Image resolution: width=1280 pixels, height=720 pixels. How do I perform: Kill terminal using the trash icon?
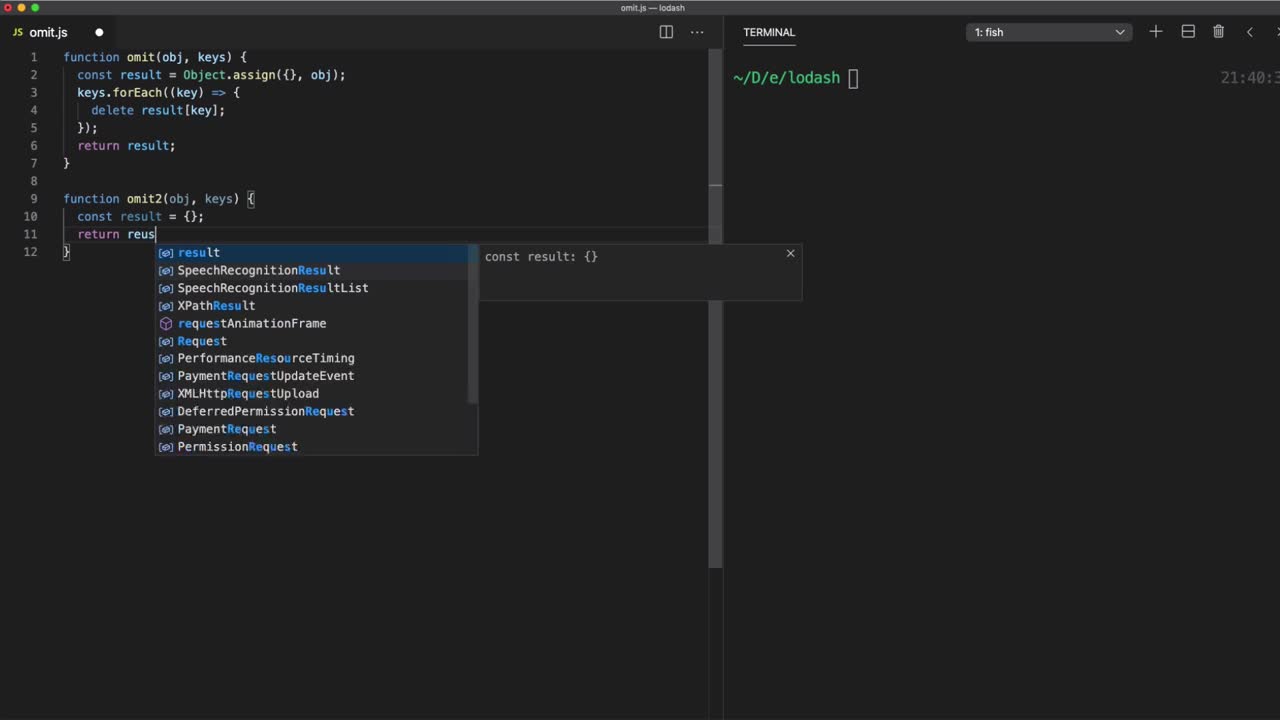coord(1218,32)
